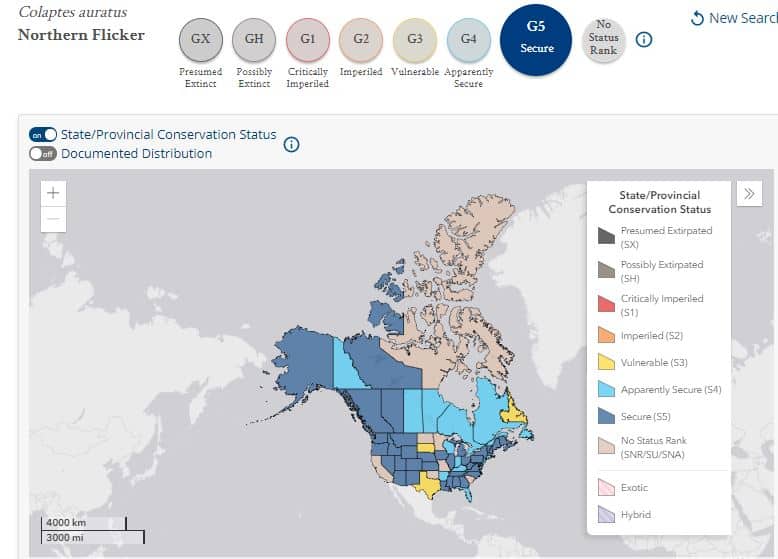Click the Possibly Extirpated (SH) legend swatch

tap(606, 270)
